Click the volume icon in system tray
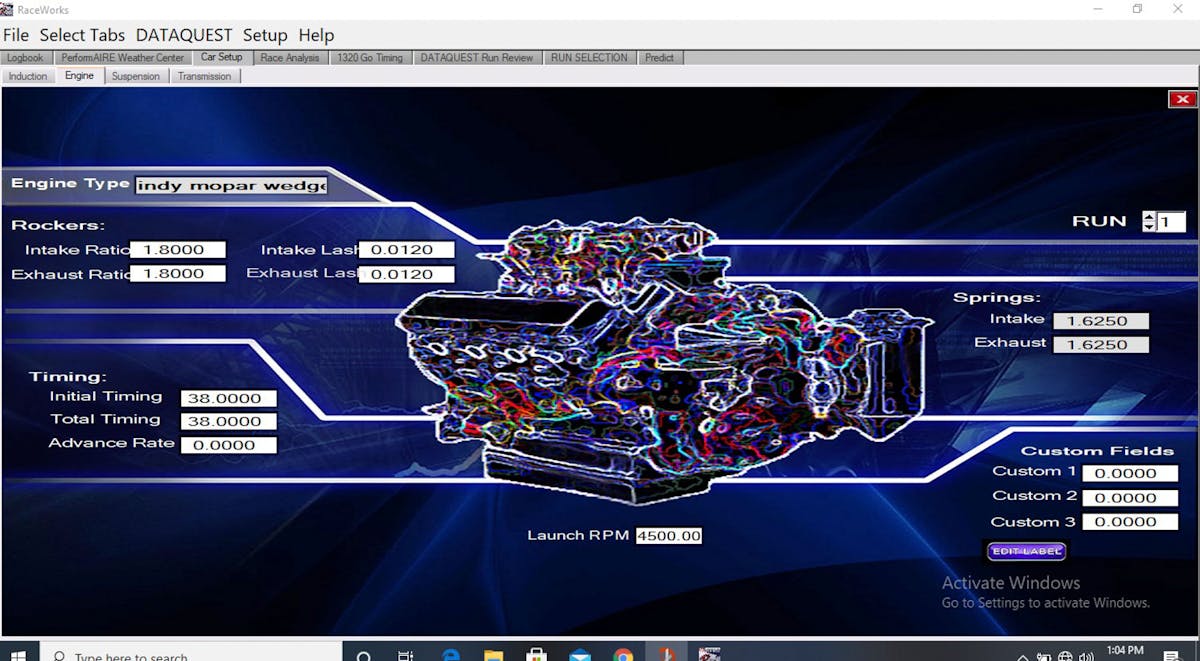The height and width of the screenshot is (661, 1200). (1088, 657)
